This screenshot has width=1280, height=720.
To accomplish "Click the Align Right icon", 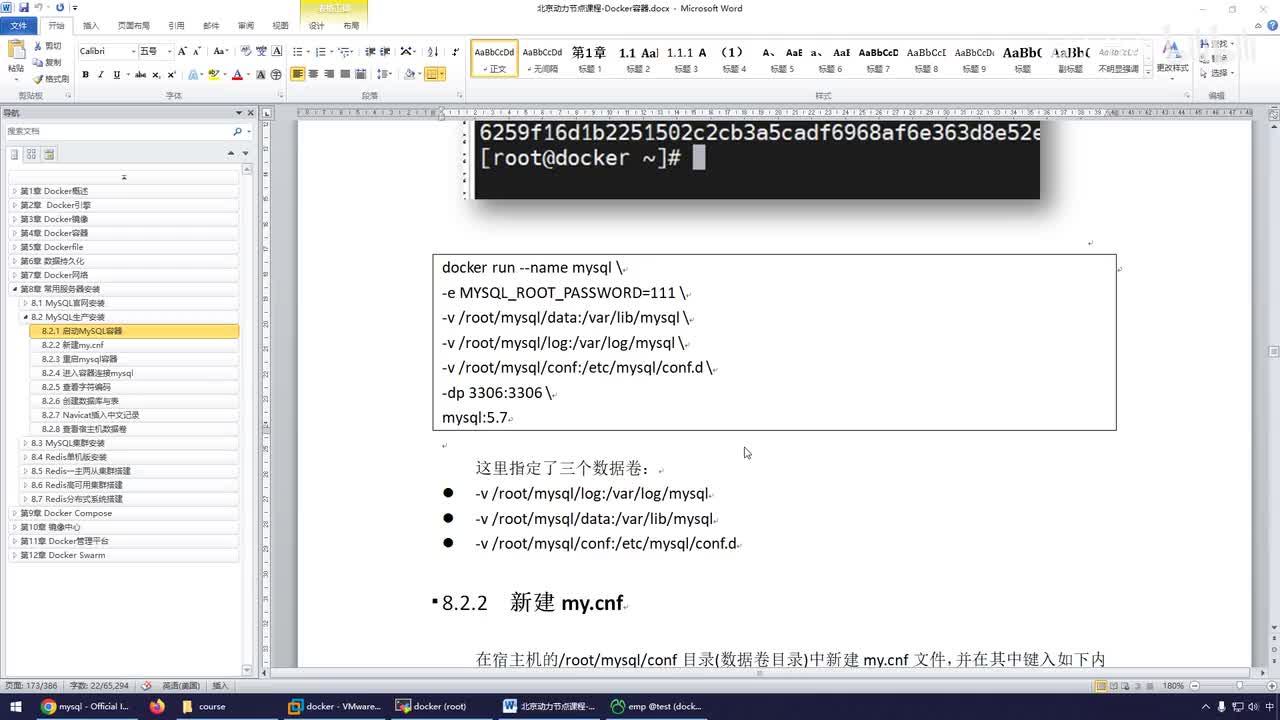I will point(329,74).
